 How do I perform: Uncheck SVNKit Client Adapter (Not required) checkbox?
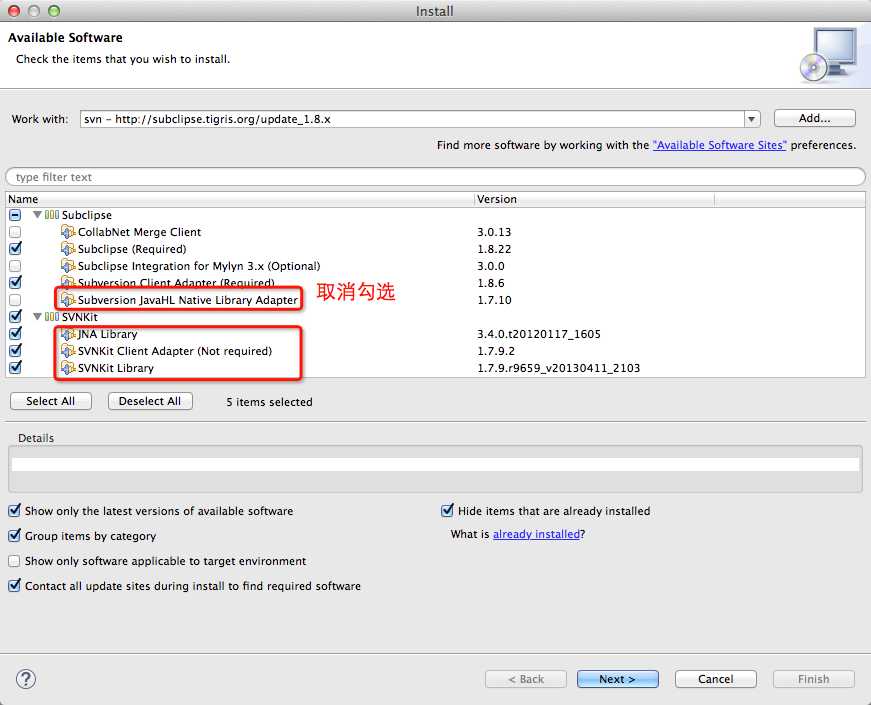click(15, 351)
